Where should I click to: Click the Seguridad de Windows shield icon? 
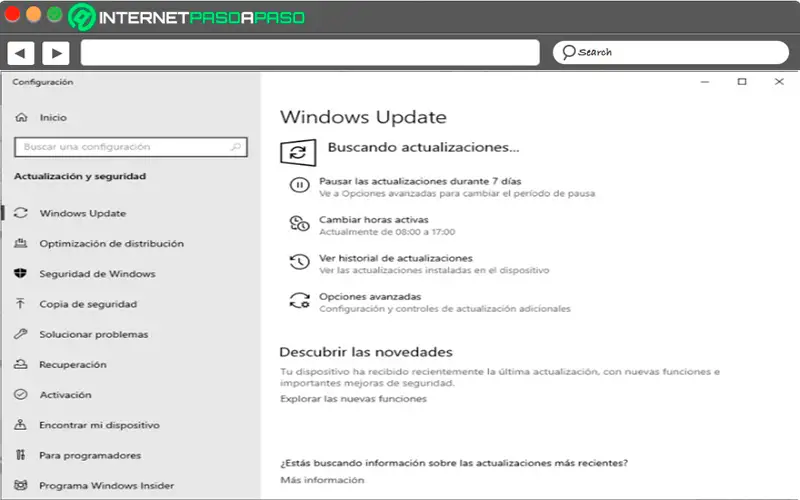20,273
